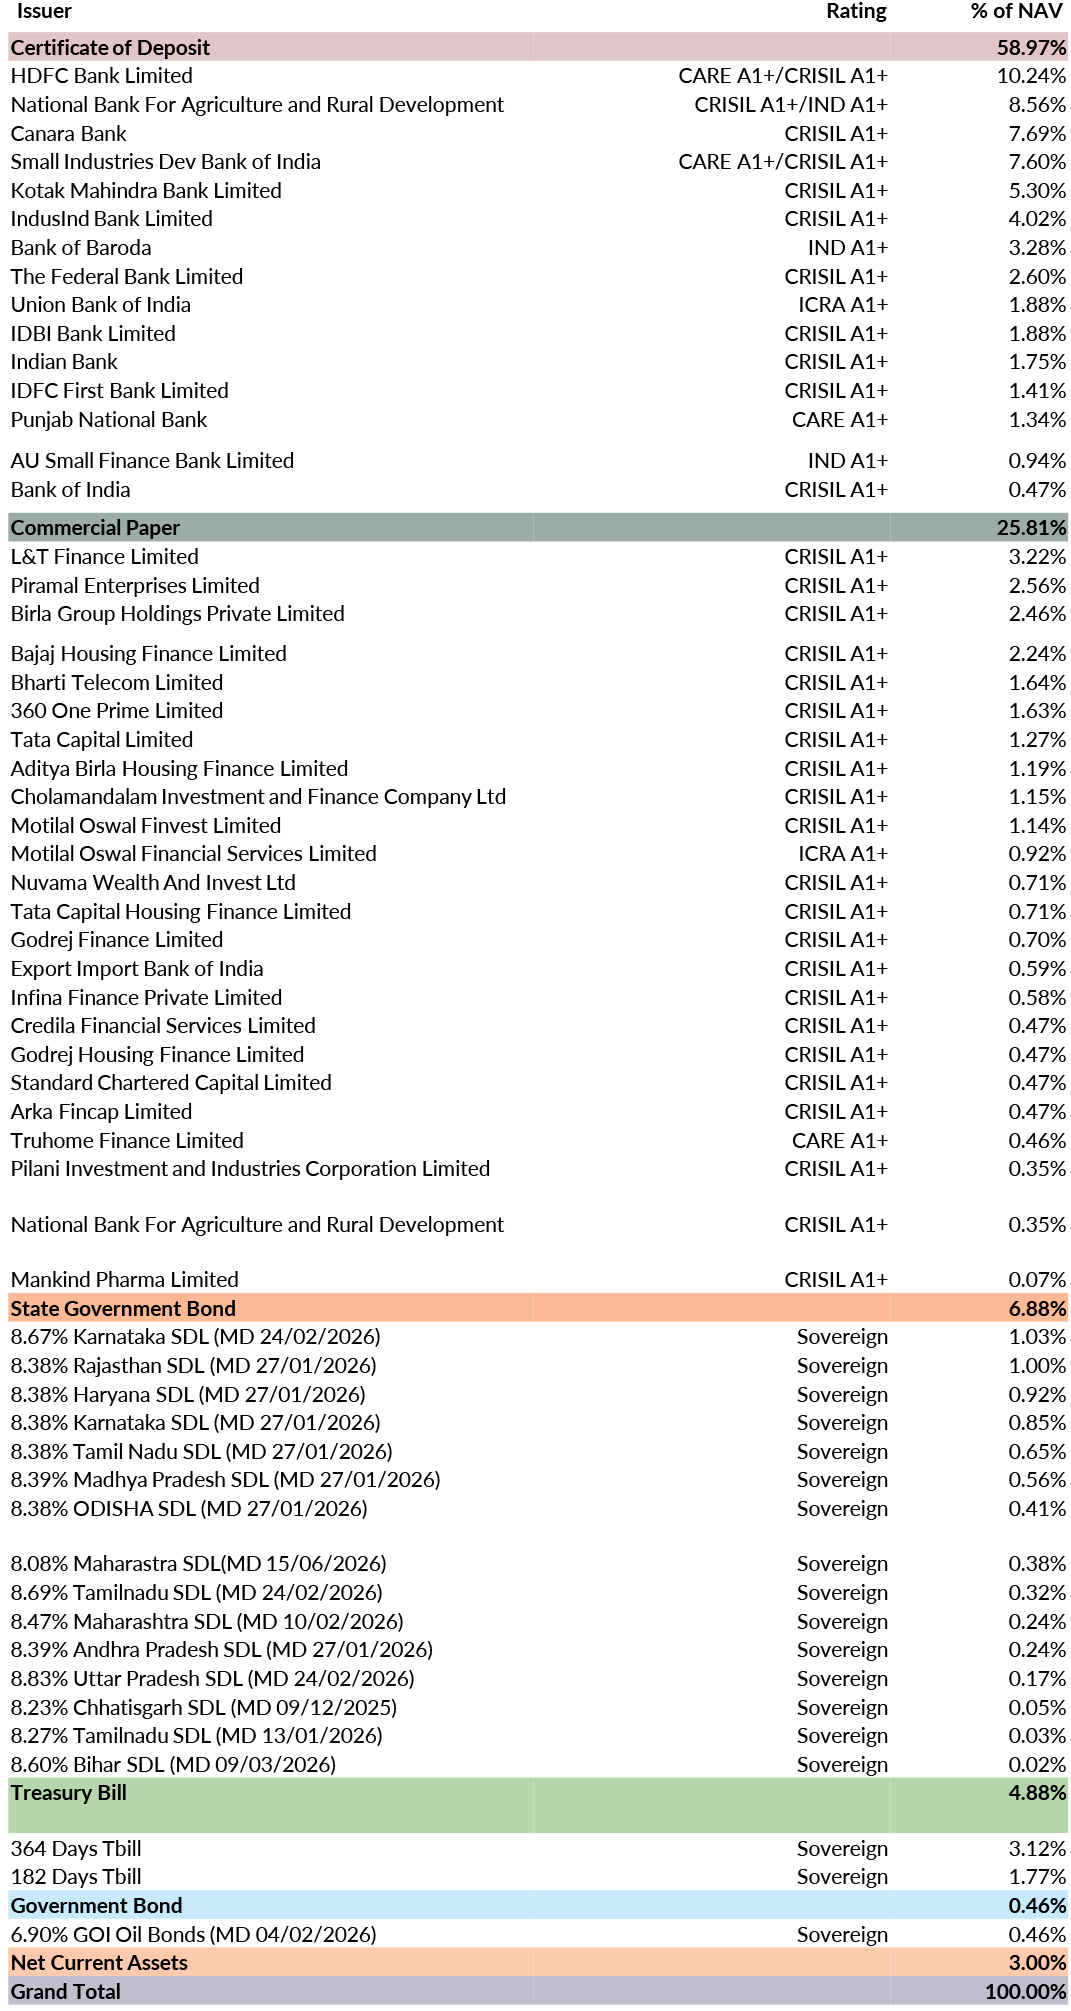Screen dimensions: 1071x2011
Task: Select the Certificate of Deposit section header
Action: (110, 48)
